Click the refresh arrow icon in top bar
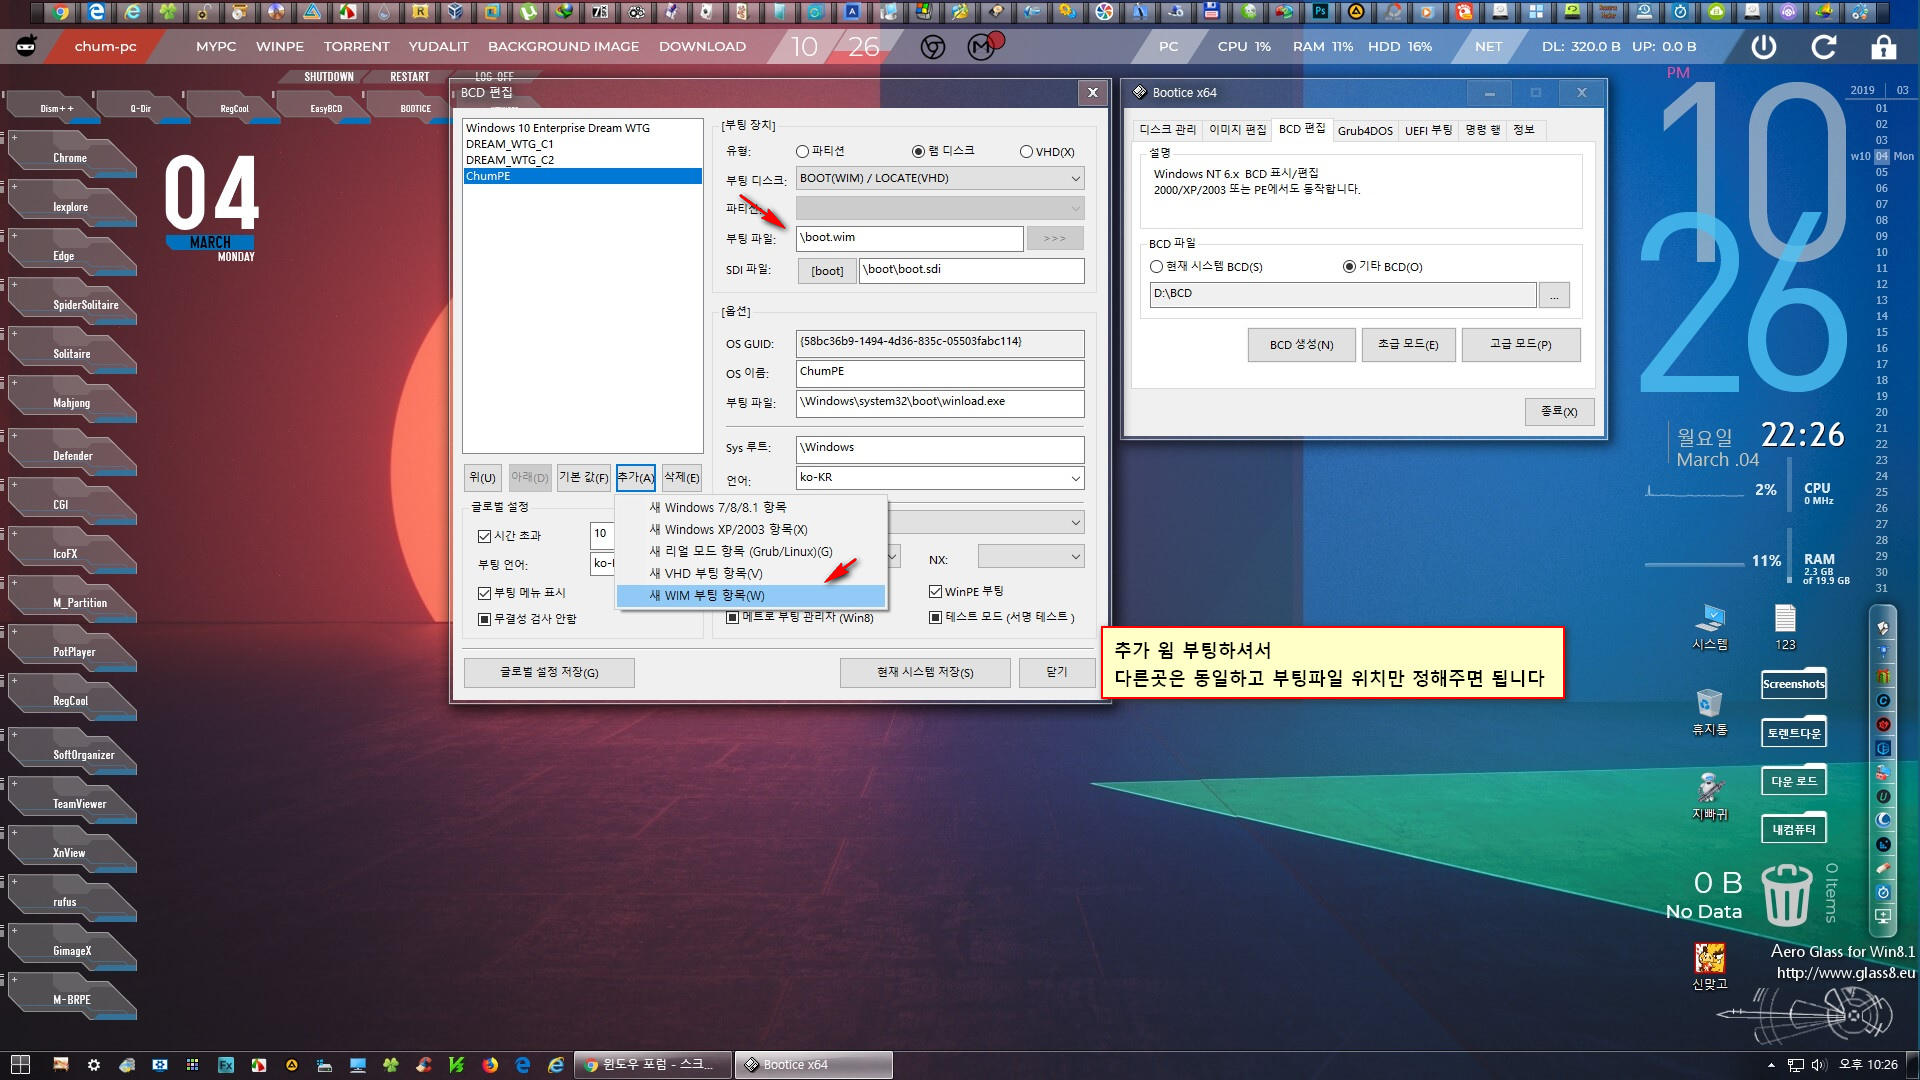The width and height of the screenshot is (1920, 1080). click(1824, 47)
